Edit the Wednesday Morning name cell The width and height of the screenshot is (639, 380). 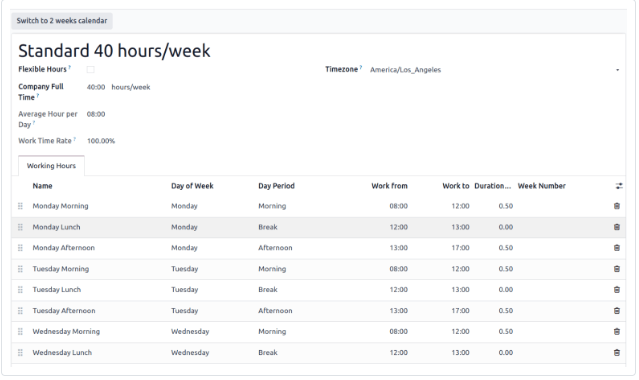tap(66, 331)
